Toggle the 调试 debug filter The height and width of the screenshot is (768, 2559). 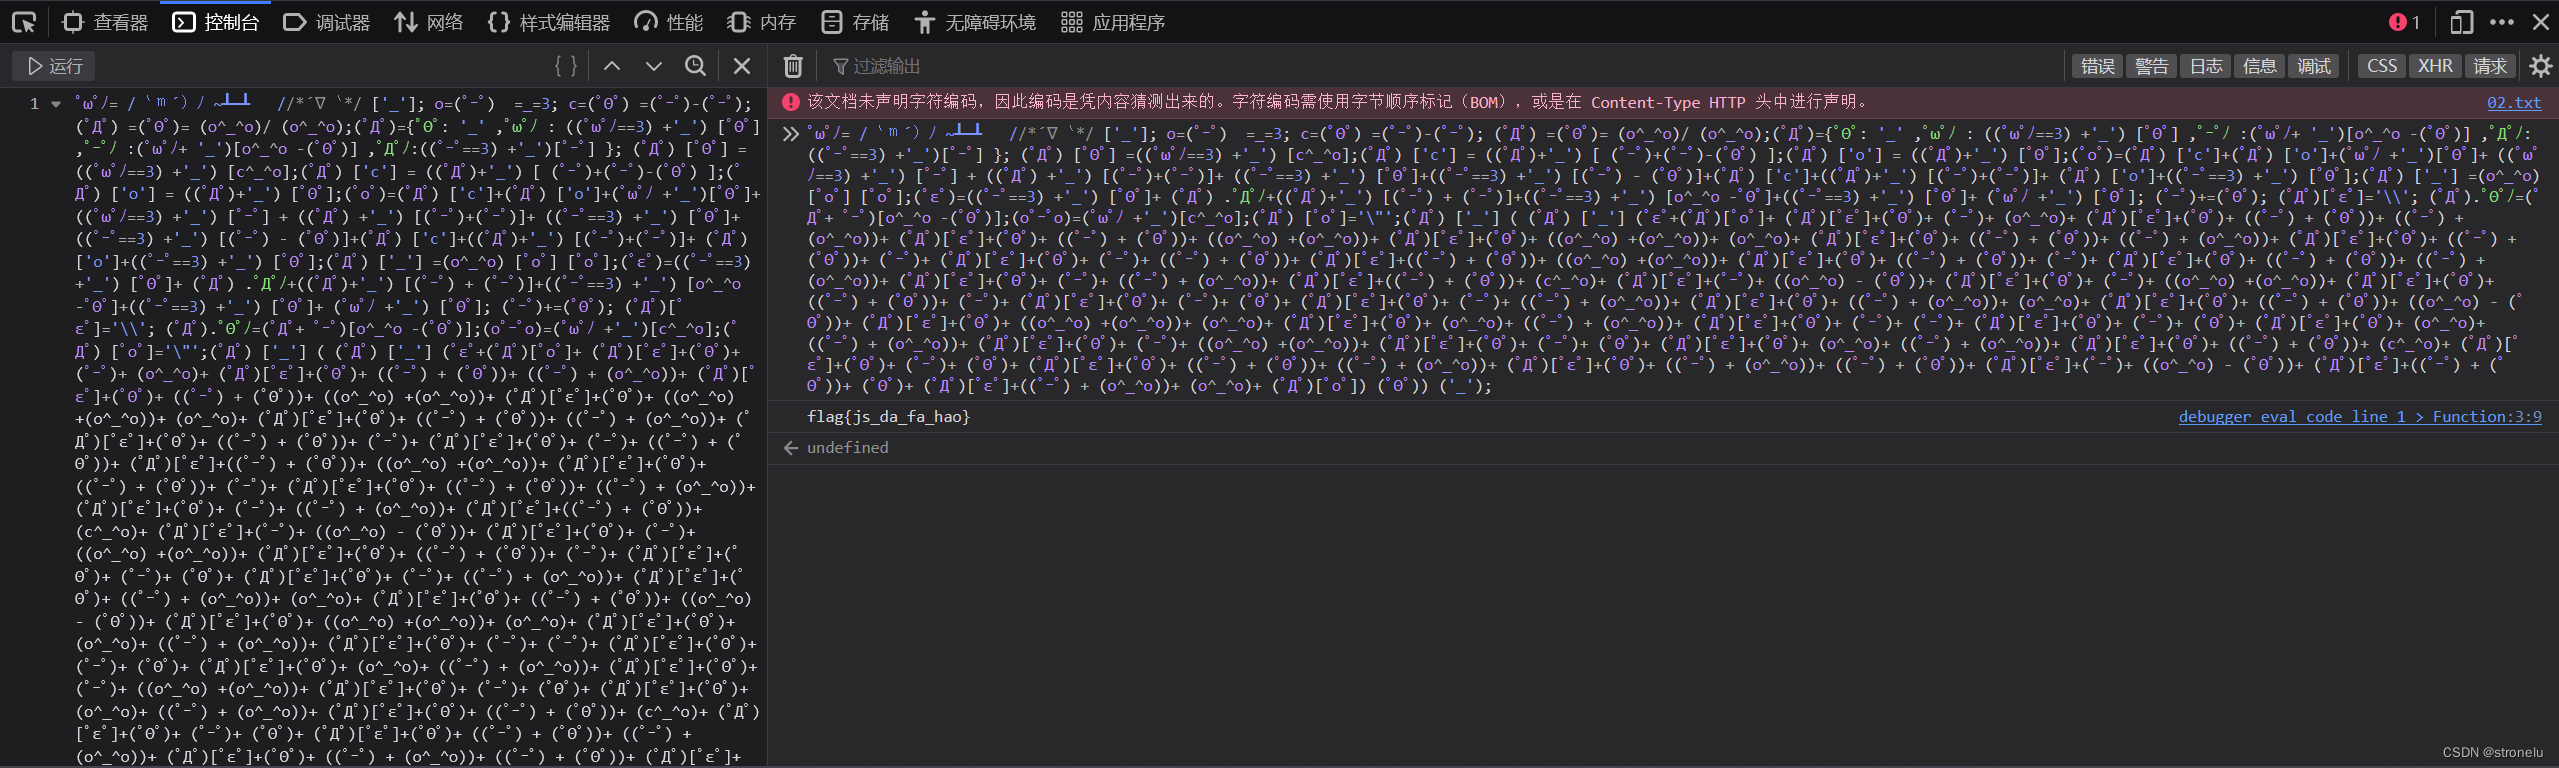tap(2314, 66)
